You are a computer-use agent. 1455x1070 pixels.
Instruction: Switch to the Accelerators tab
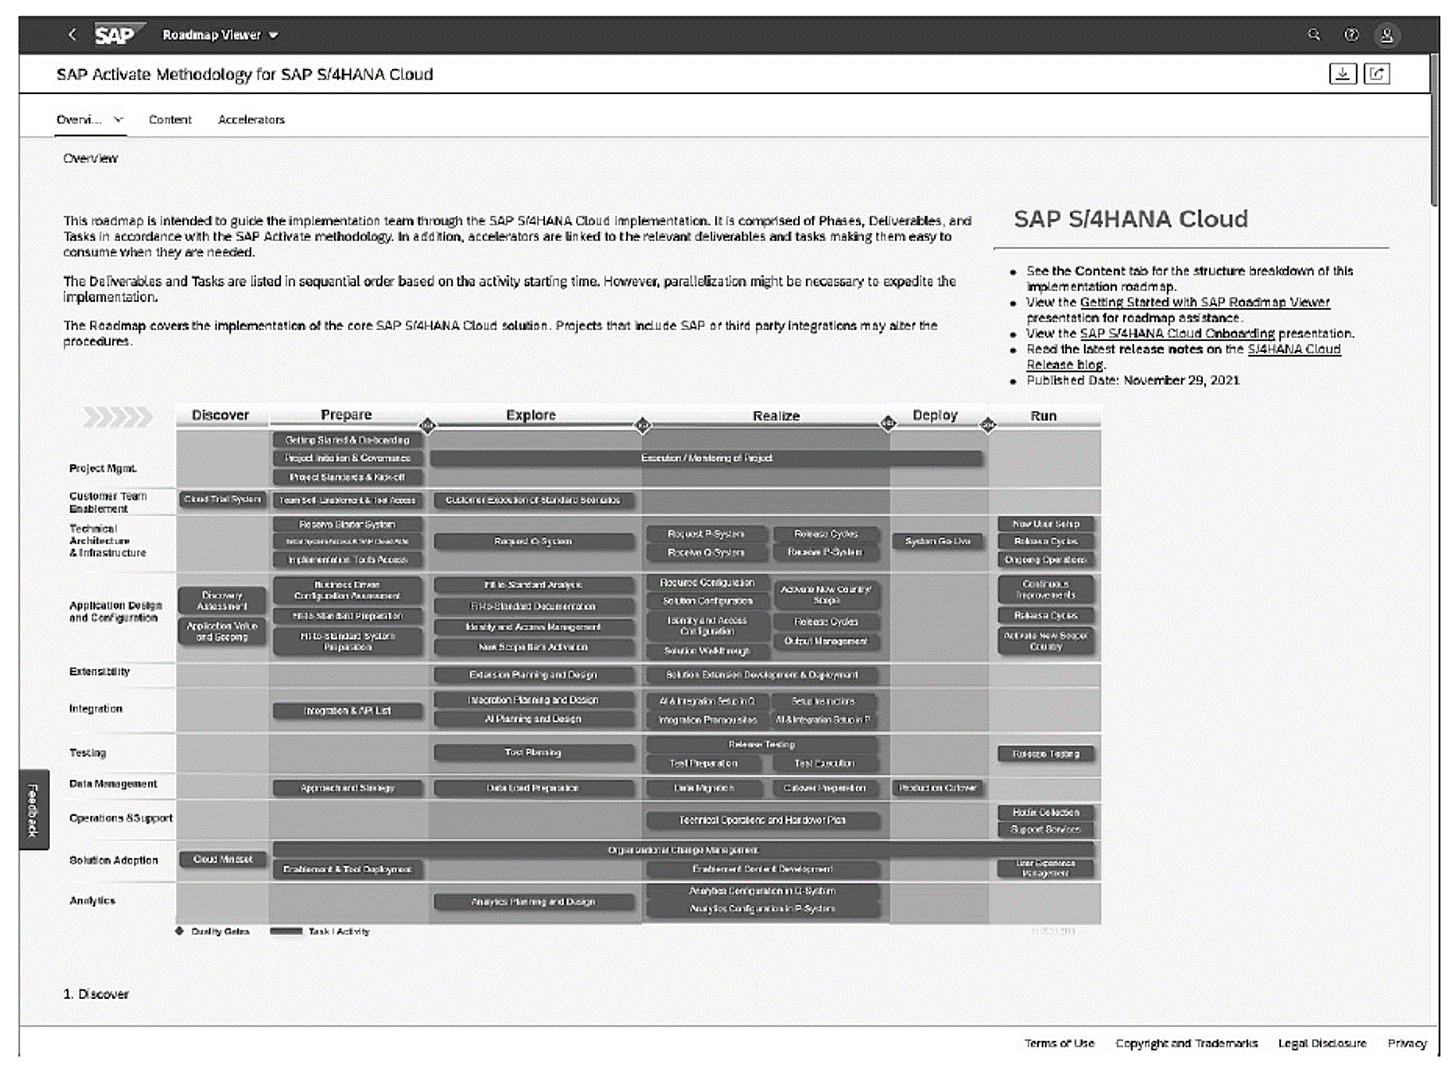tap(251, 119)
